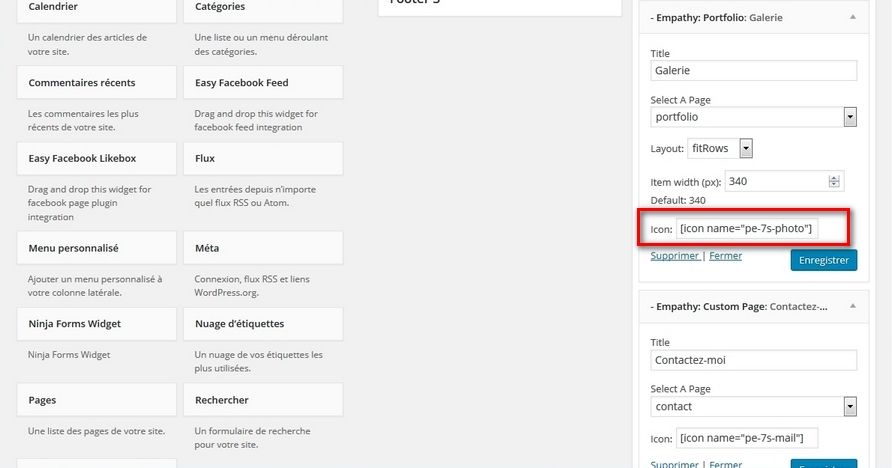Click the Fermer link in Galerie widget
This screenshot has width=892, height=468.
tap(726, 256)
